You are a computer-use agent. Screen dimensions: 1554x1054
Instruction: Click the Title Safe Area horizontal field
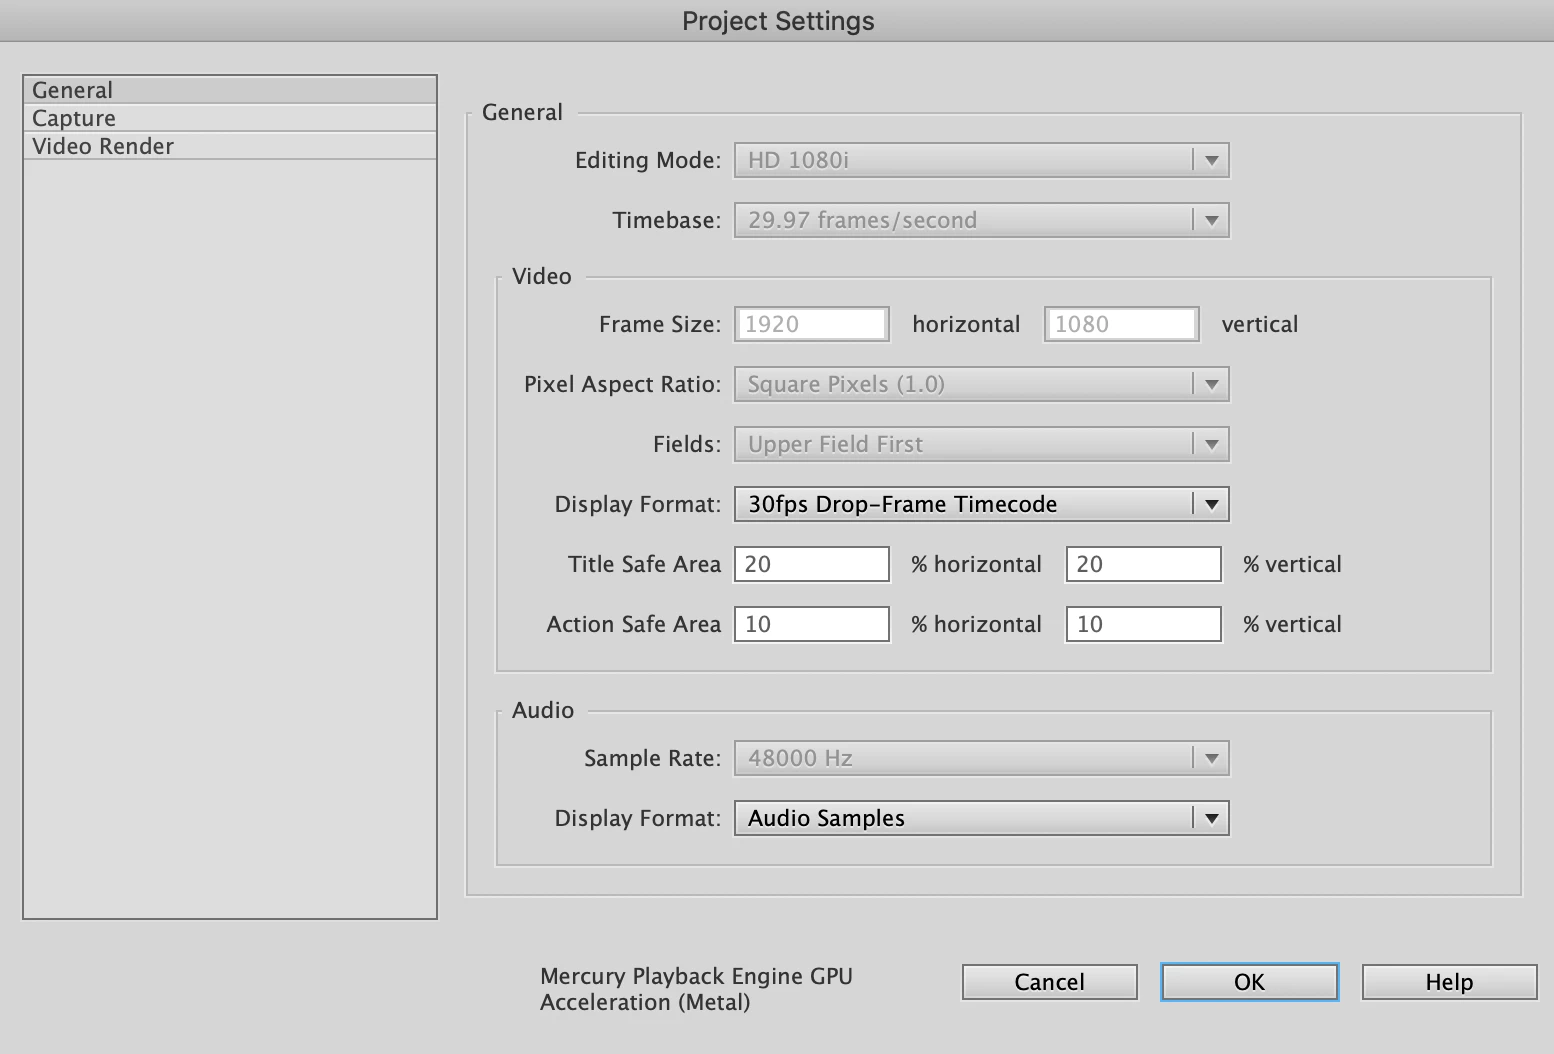pos(812,564)
